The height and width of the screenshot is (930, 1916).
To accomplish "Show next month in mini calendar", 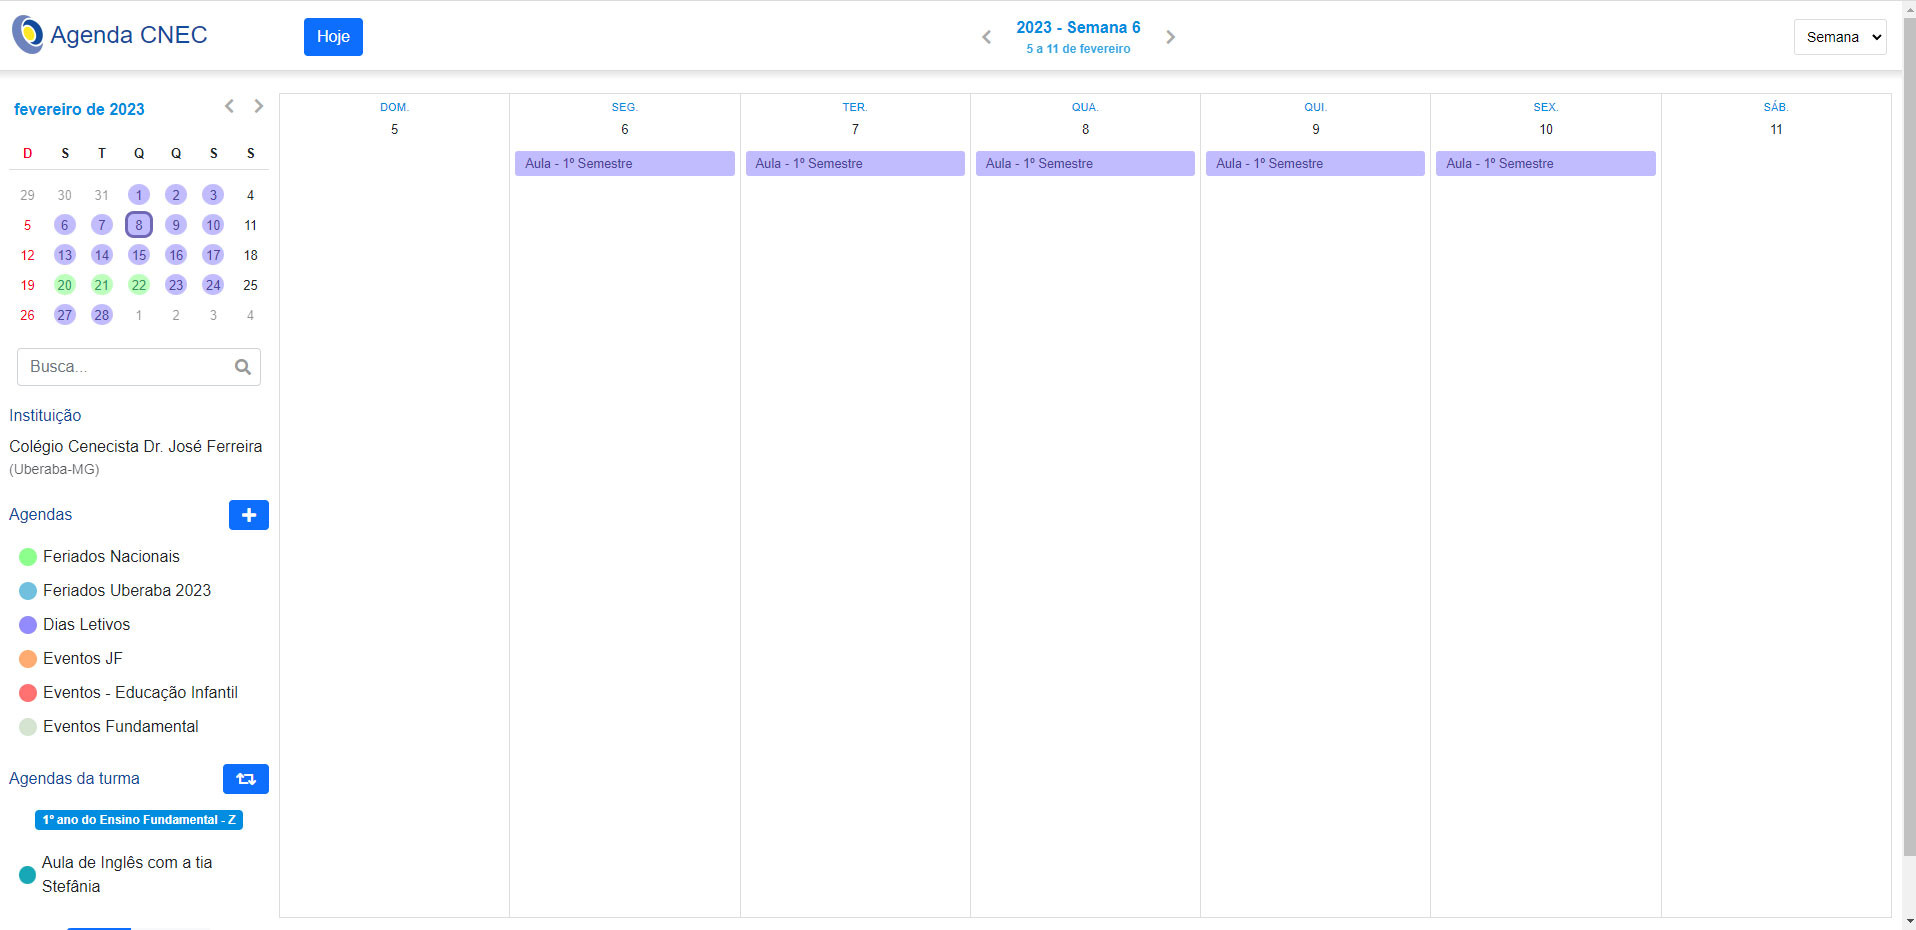I will click(x=259, y=106).
